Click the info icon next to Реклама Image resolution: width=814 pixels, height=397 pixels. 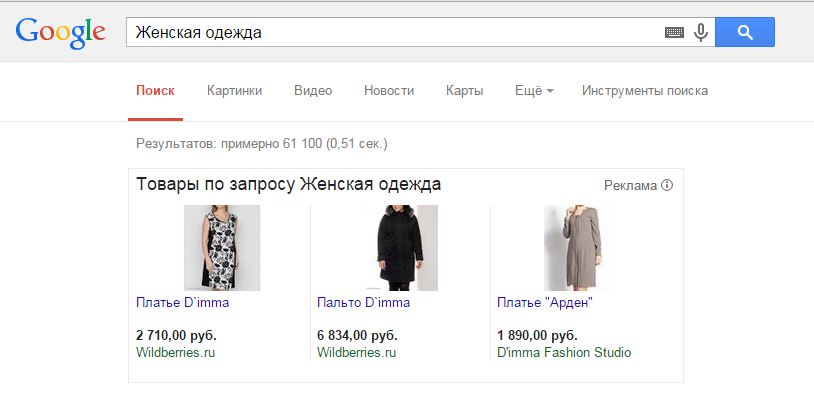(x=667, y=185)
